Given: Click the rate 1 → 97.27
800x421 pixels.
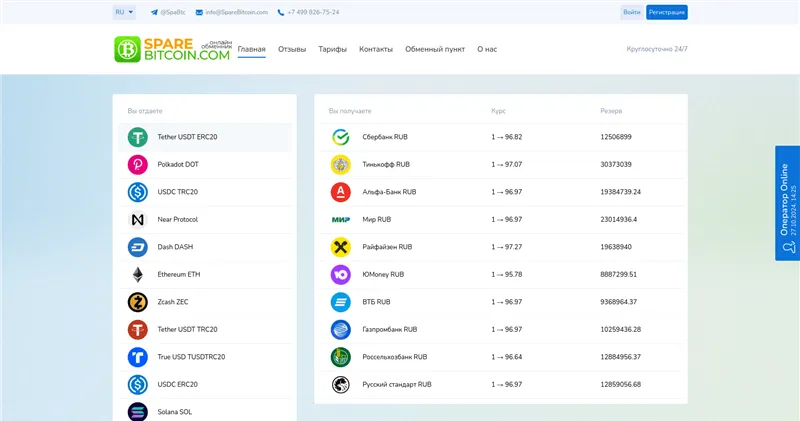Looking at the screenshot, I should point(507,247).
